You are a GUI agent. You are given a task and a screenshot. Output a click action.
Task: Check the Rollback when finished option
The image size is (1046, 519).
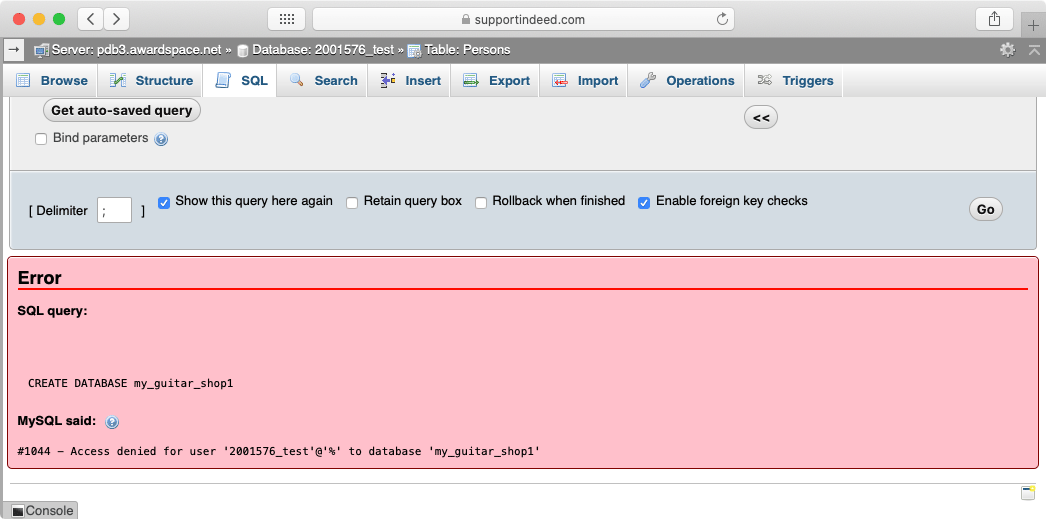coord(481,202)
